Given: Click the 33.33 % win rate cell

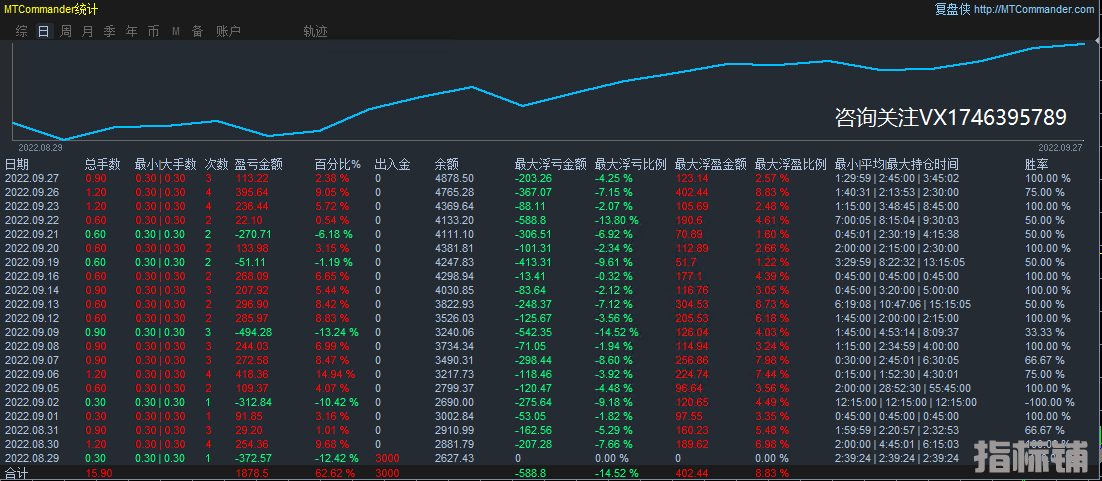Looking at the screenshot, I should [1045, 332].
